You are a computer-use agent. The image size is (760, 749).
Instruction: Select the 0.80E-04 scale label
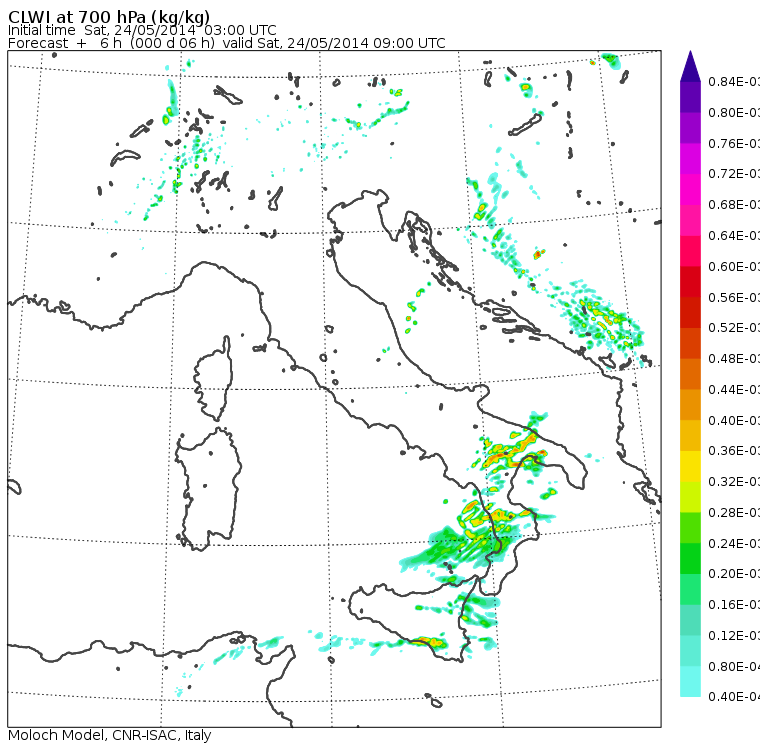734,667
